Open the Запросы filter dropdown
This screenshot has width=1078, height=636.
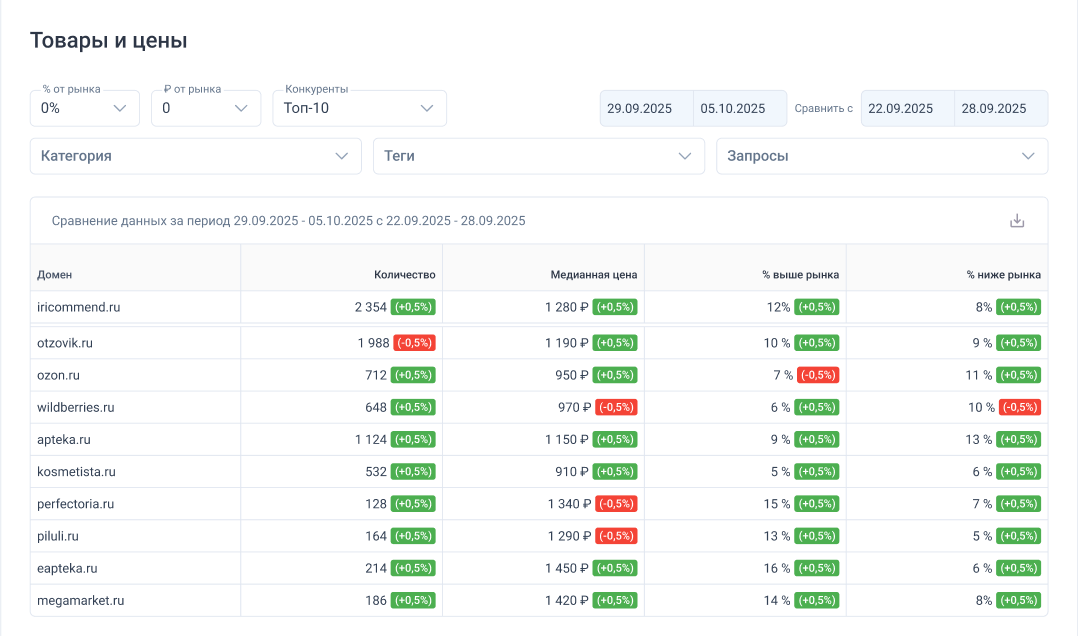pyautogui.click(x=881, y=156)
